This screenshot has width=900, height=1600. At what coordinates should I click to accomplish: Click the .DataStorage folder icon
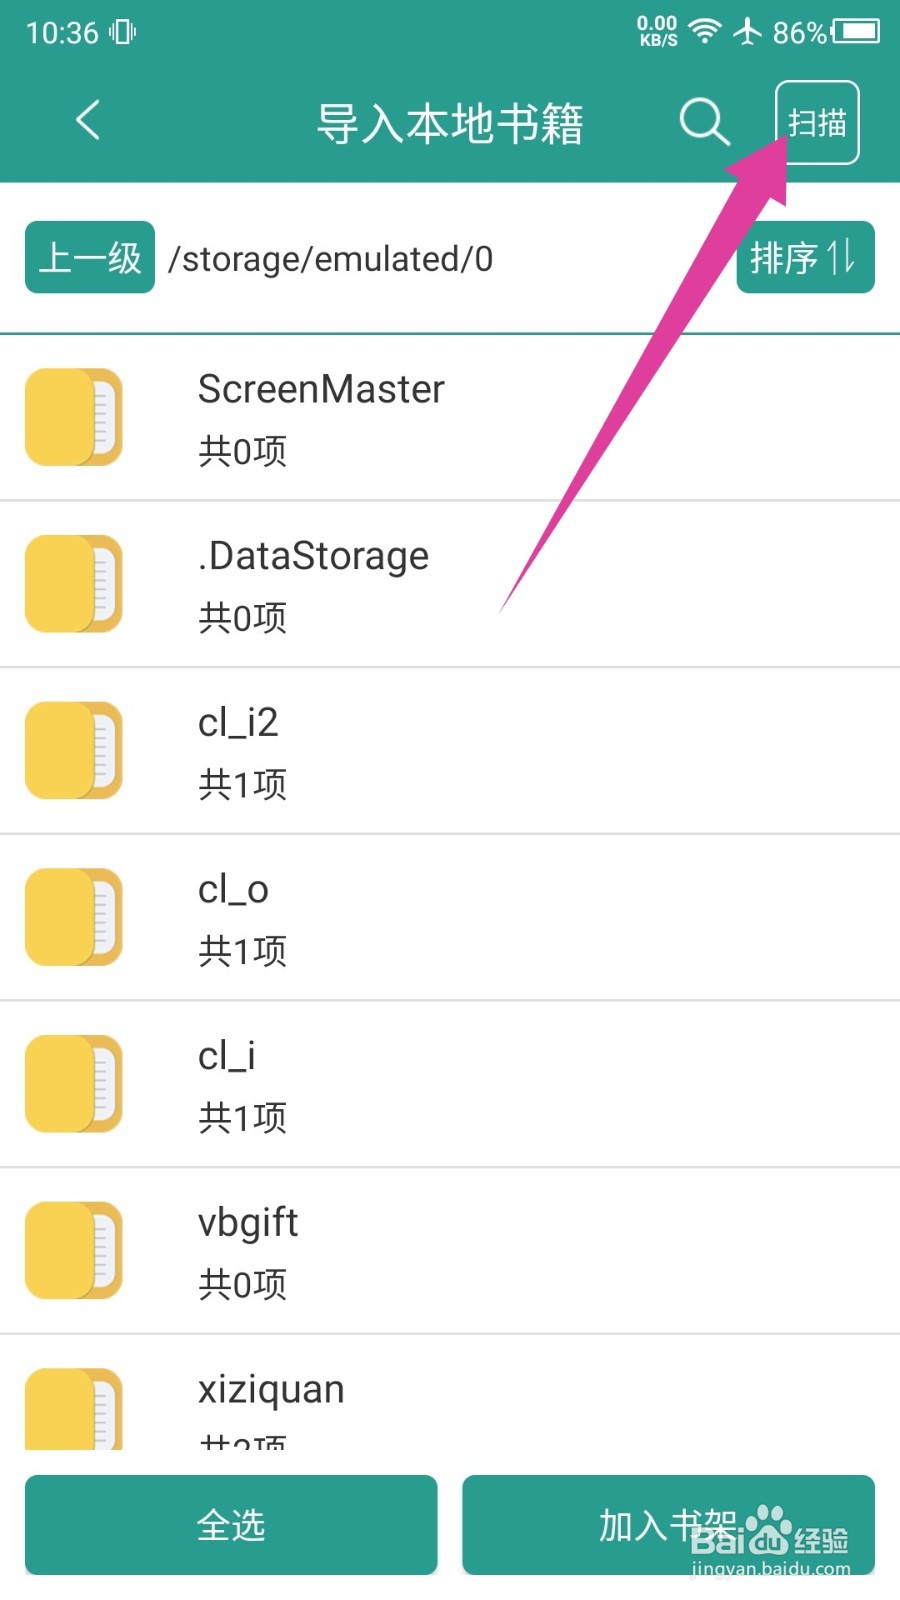click(x=74, y=584)
